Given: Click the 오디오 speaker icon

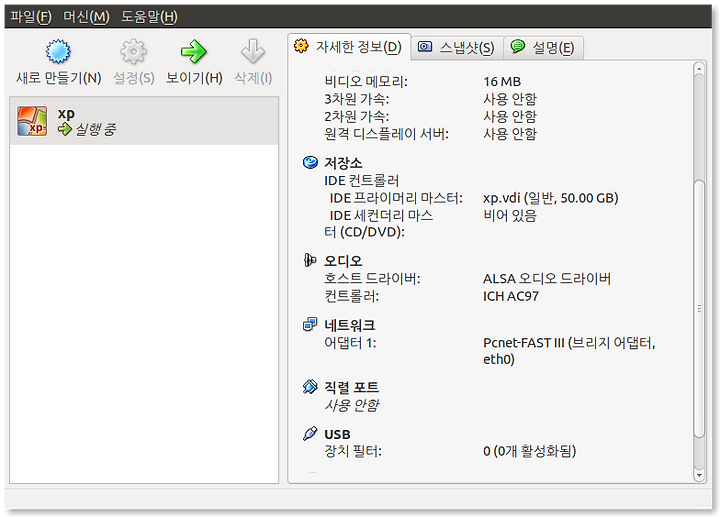Looking at the screenshot, I should [310, 260].
